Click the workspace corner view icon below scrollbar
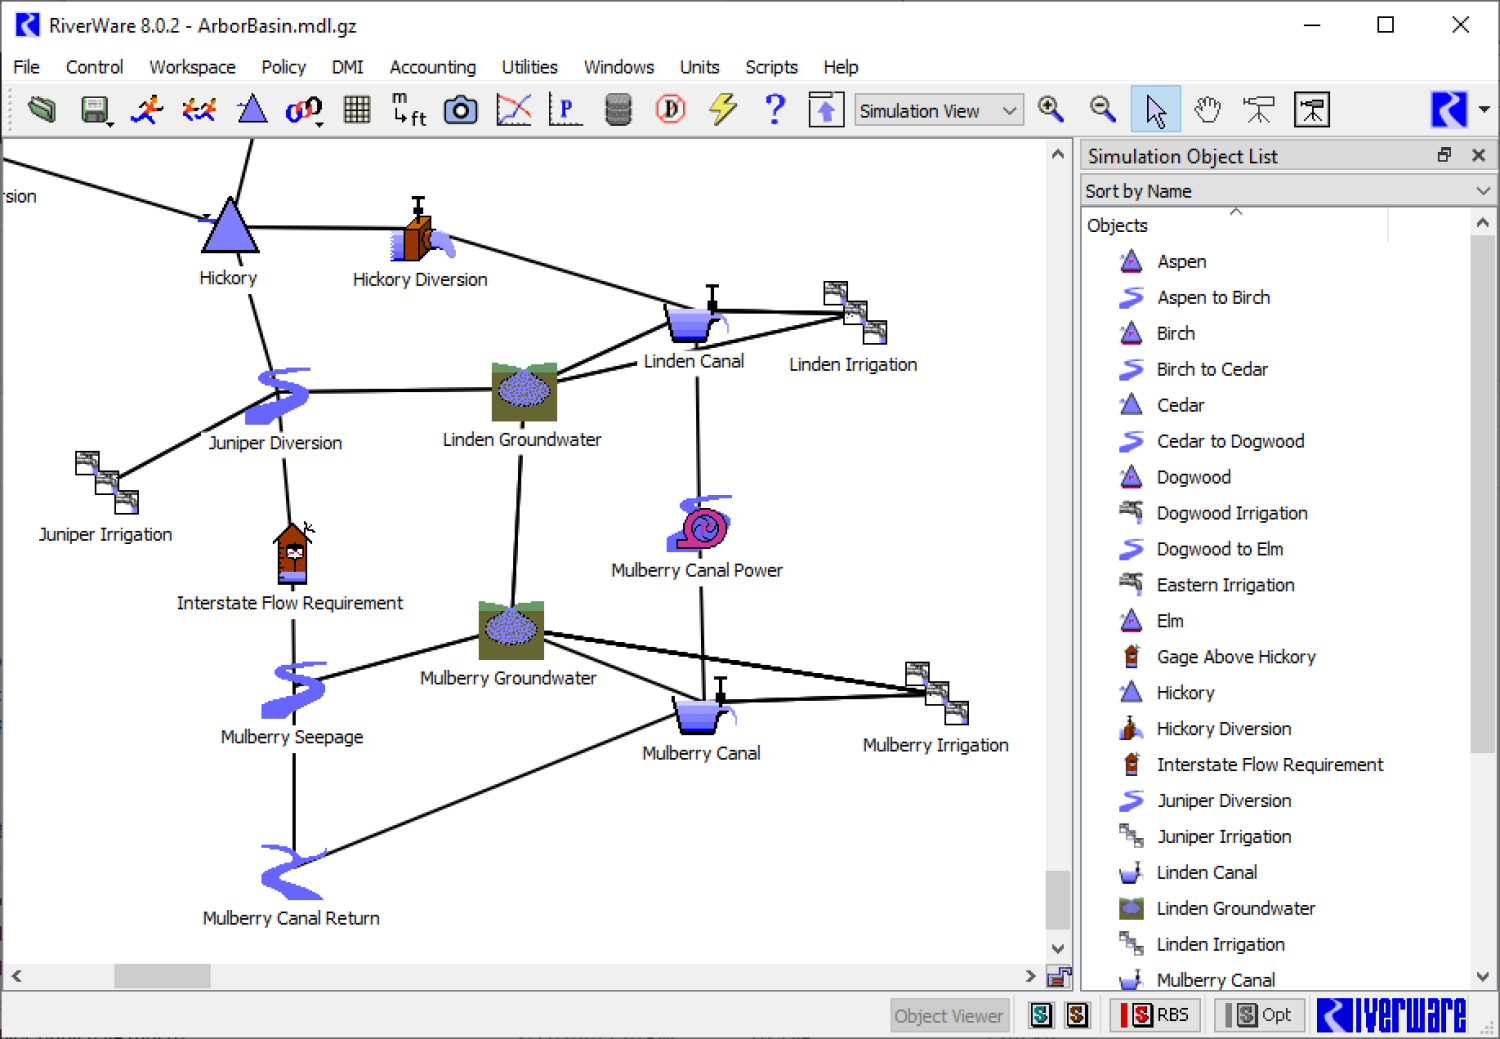This screenshot has height=1039, width=1500. [1059, 977]
